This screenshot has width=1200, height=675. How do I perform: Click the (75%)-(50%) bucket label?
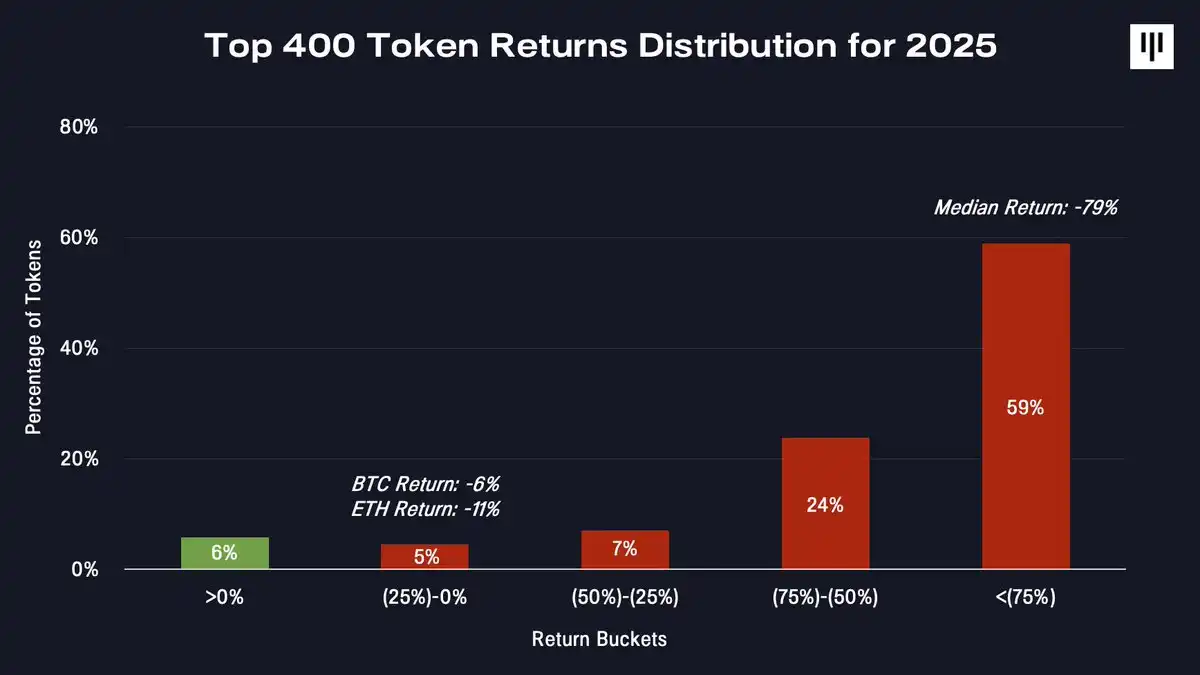click(825, 599)
